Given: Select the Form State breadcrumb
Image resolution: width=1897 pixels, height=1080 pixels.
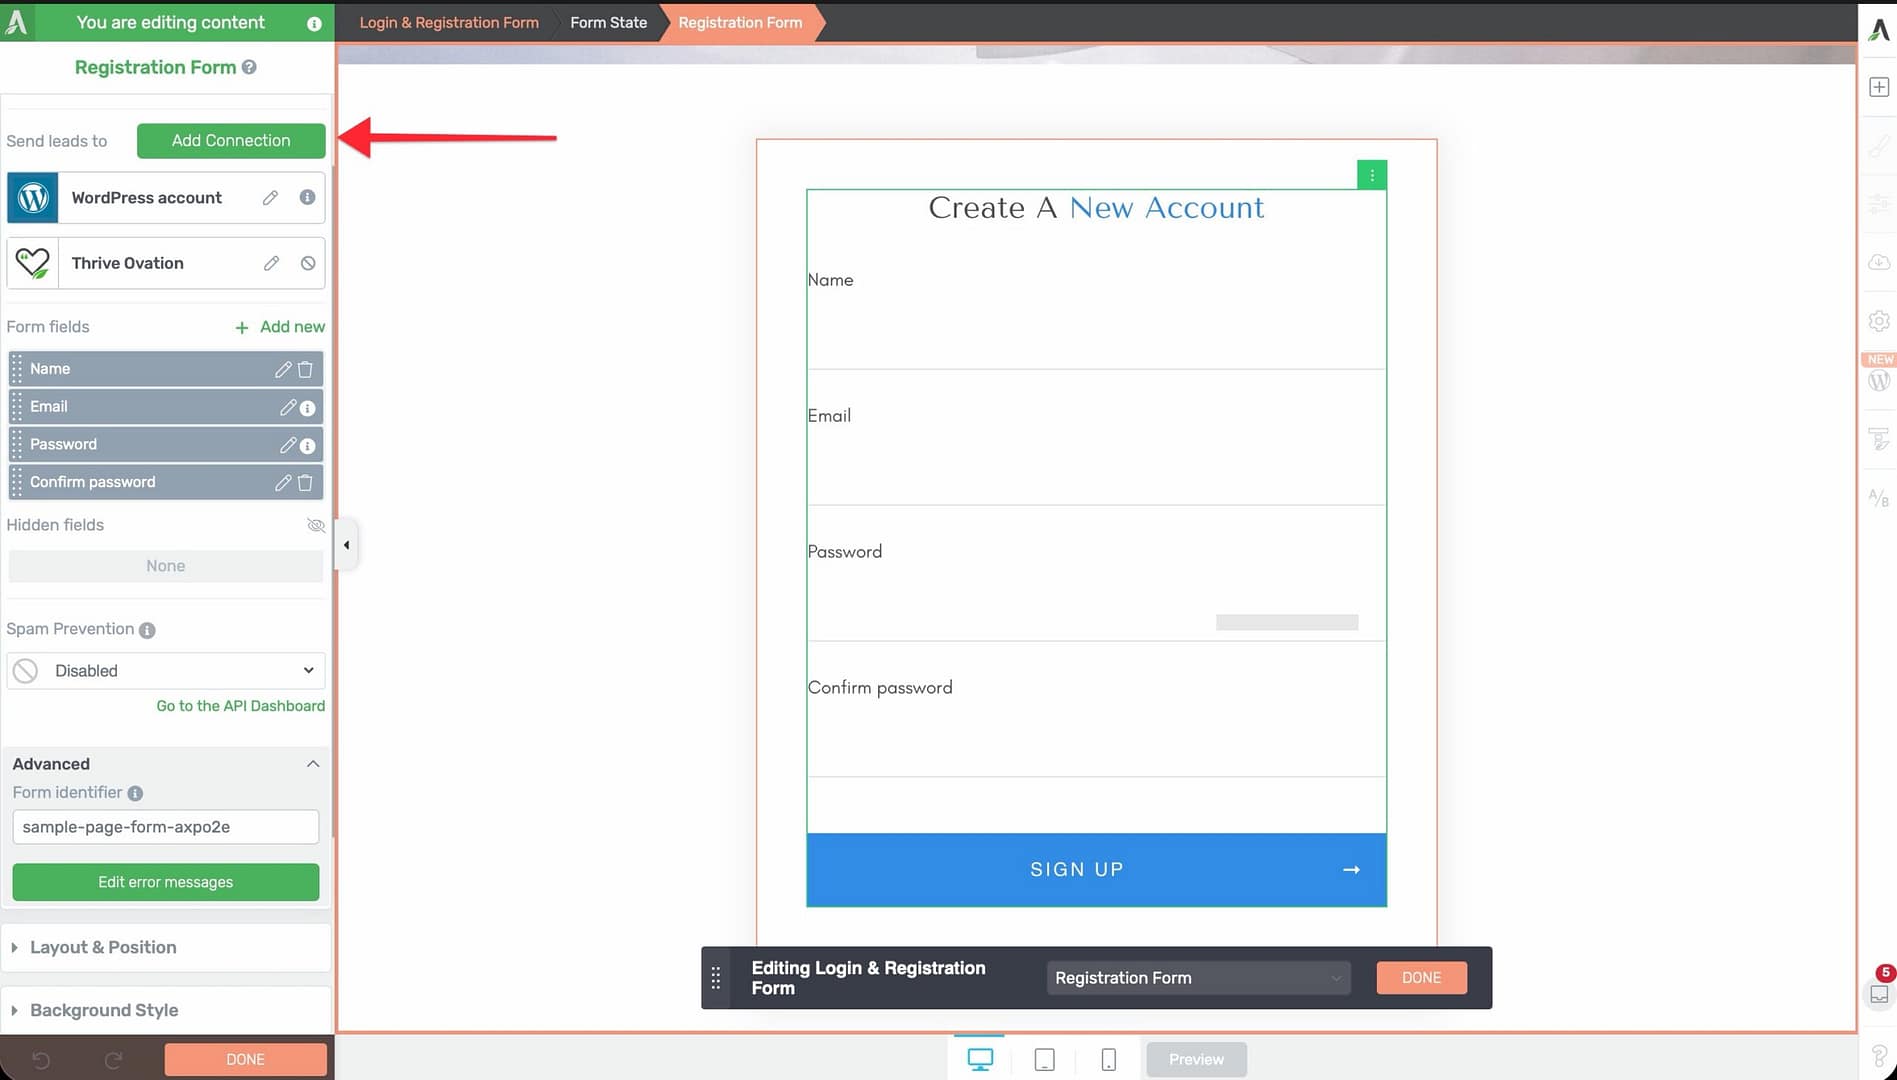Looking at the screenshot, I should click(608, 22).
